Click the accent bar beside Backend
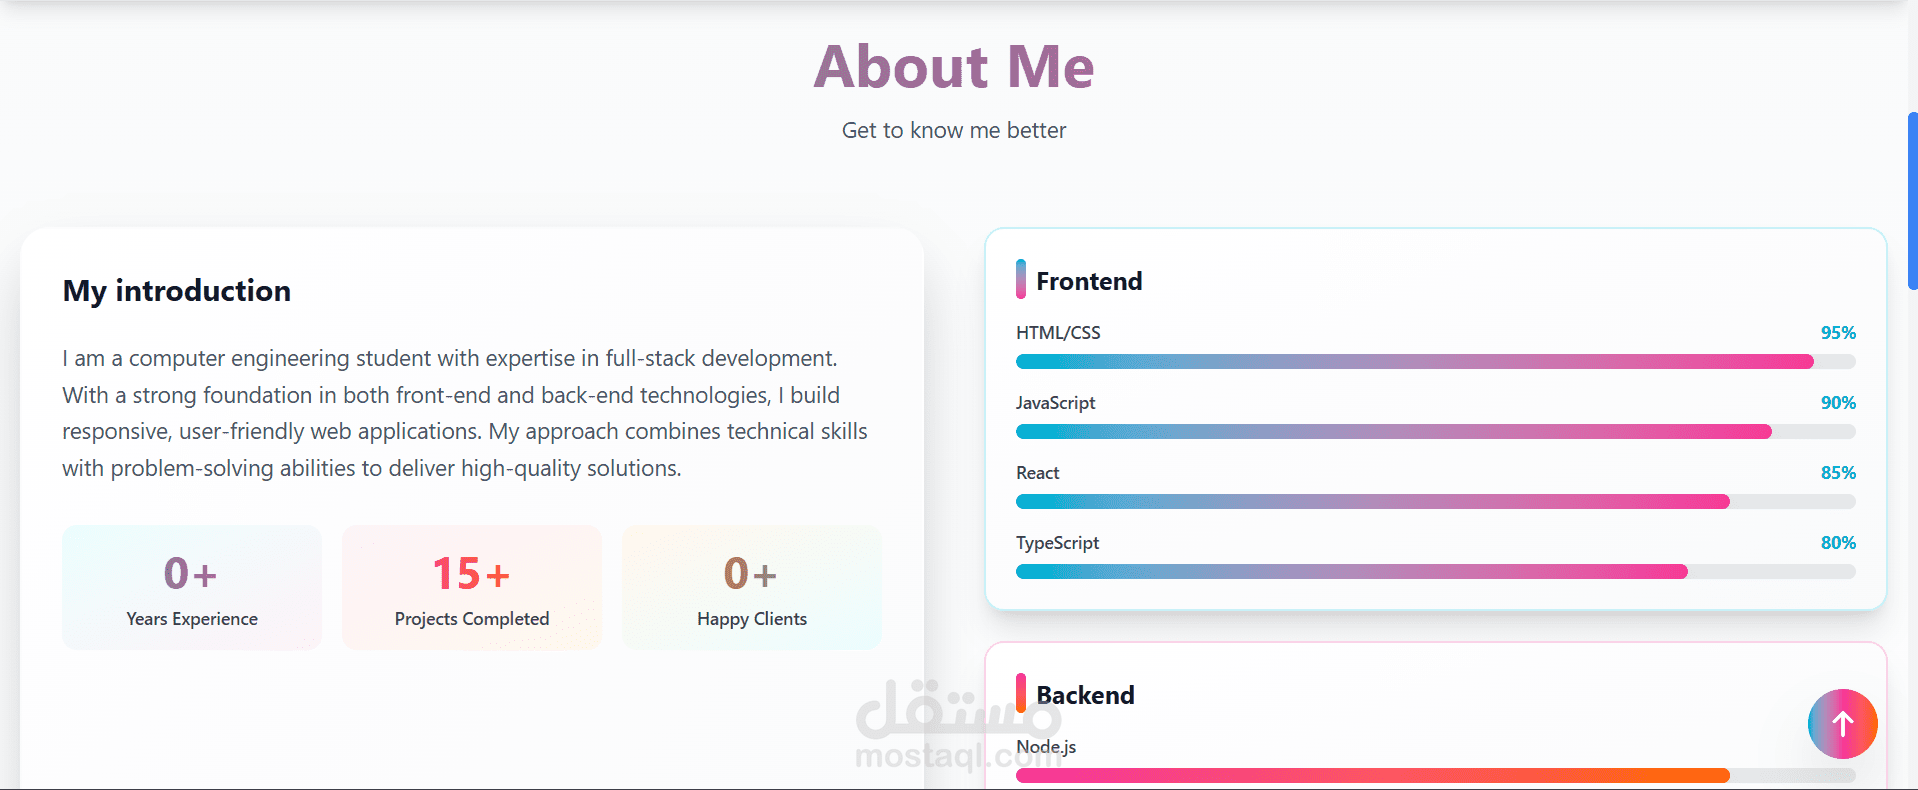Image resolution: width=1918 pixels, height=790 pixels. click(1020, 692)
